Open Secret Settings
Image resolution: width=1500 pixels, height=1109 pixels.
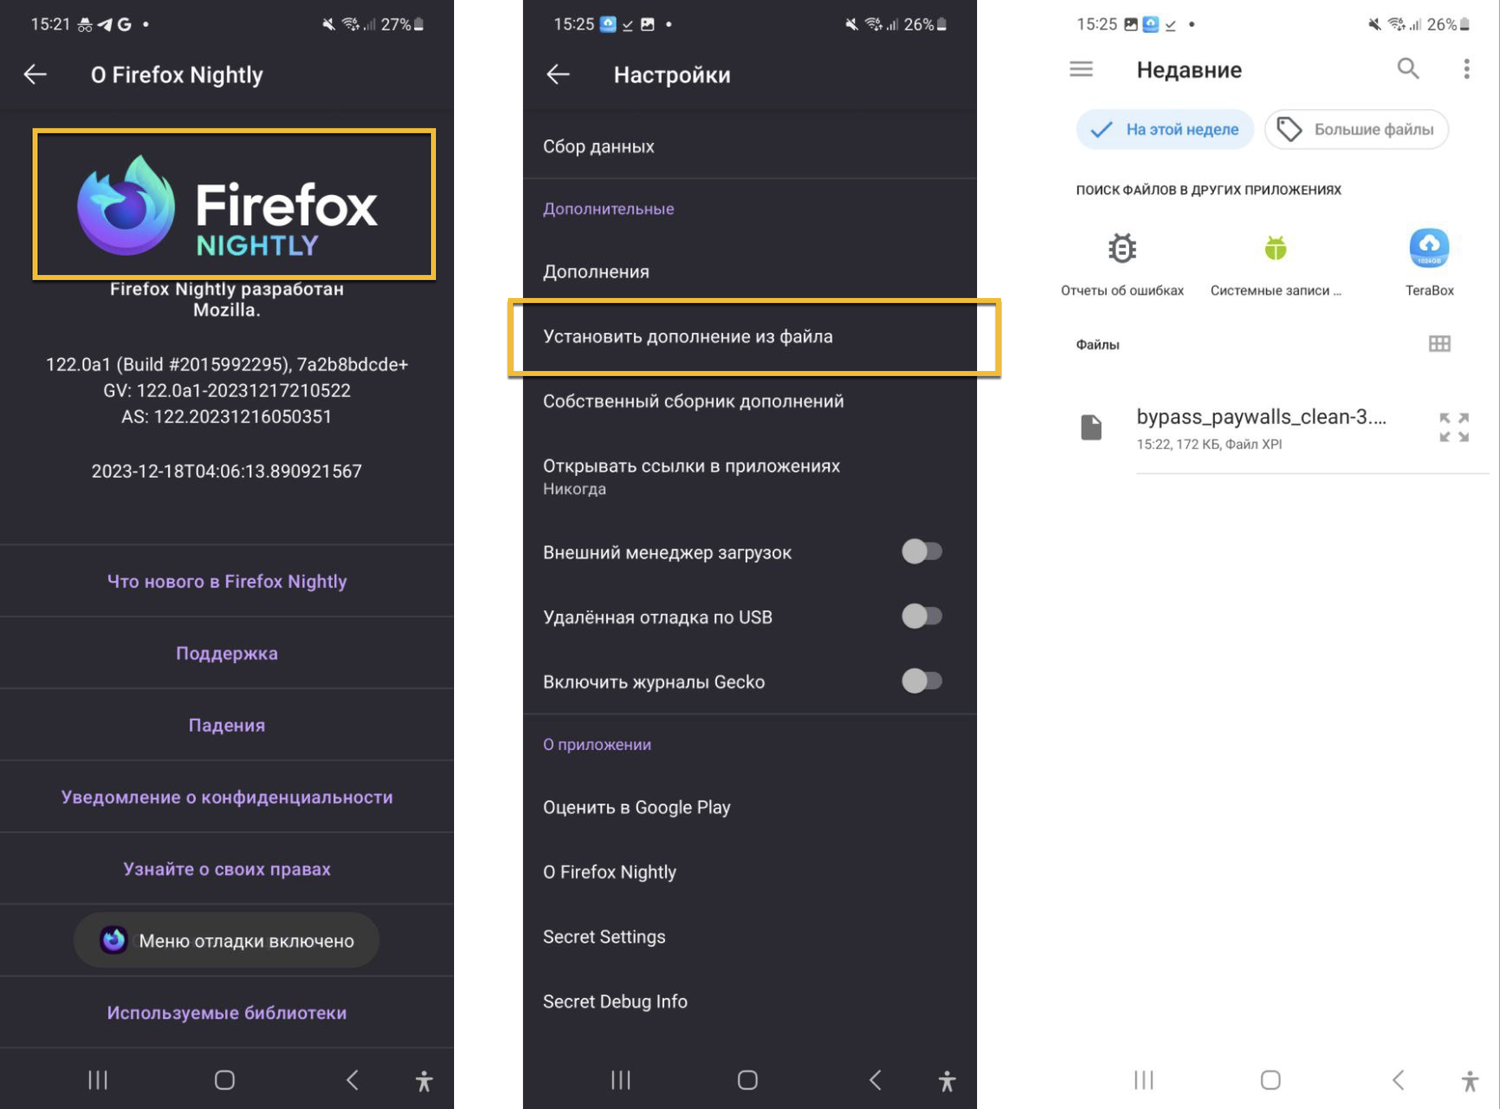[x=750, y=937]
